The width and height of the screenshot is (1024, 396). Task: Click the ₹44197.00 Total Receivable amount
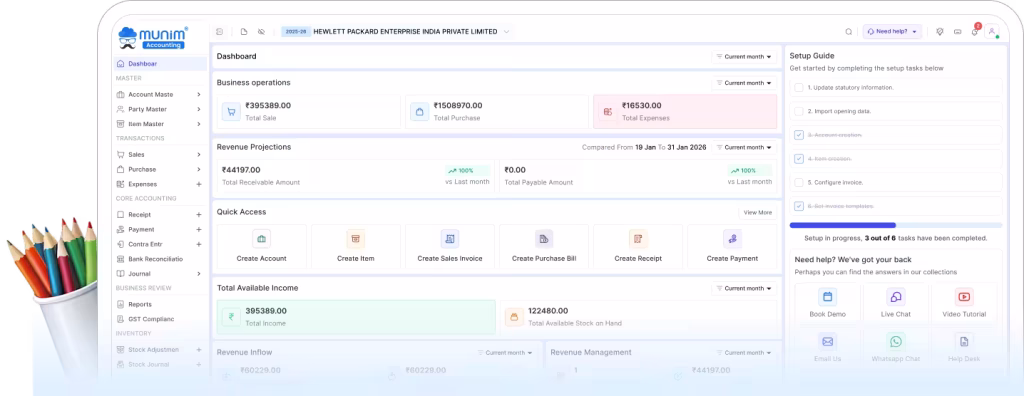click(x=241, y=170)
